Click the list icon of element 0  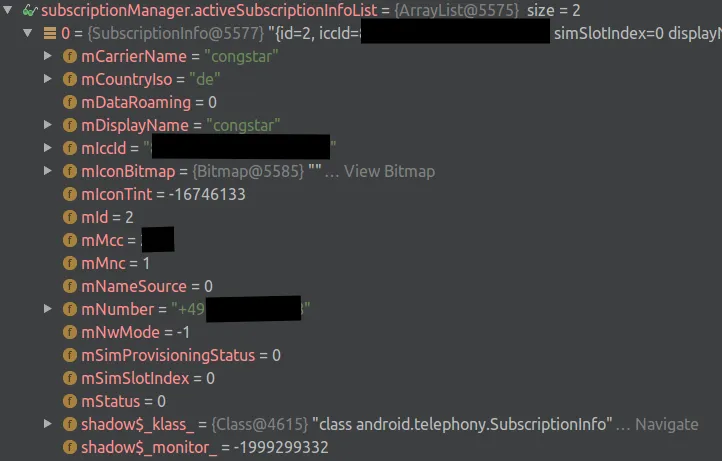pyautogui.click(x=50, y=33)
